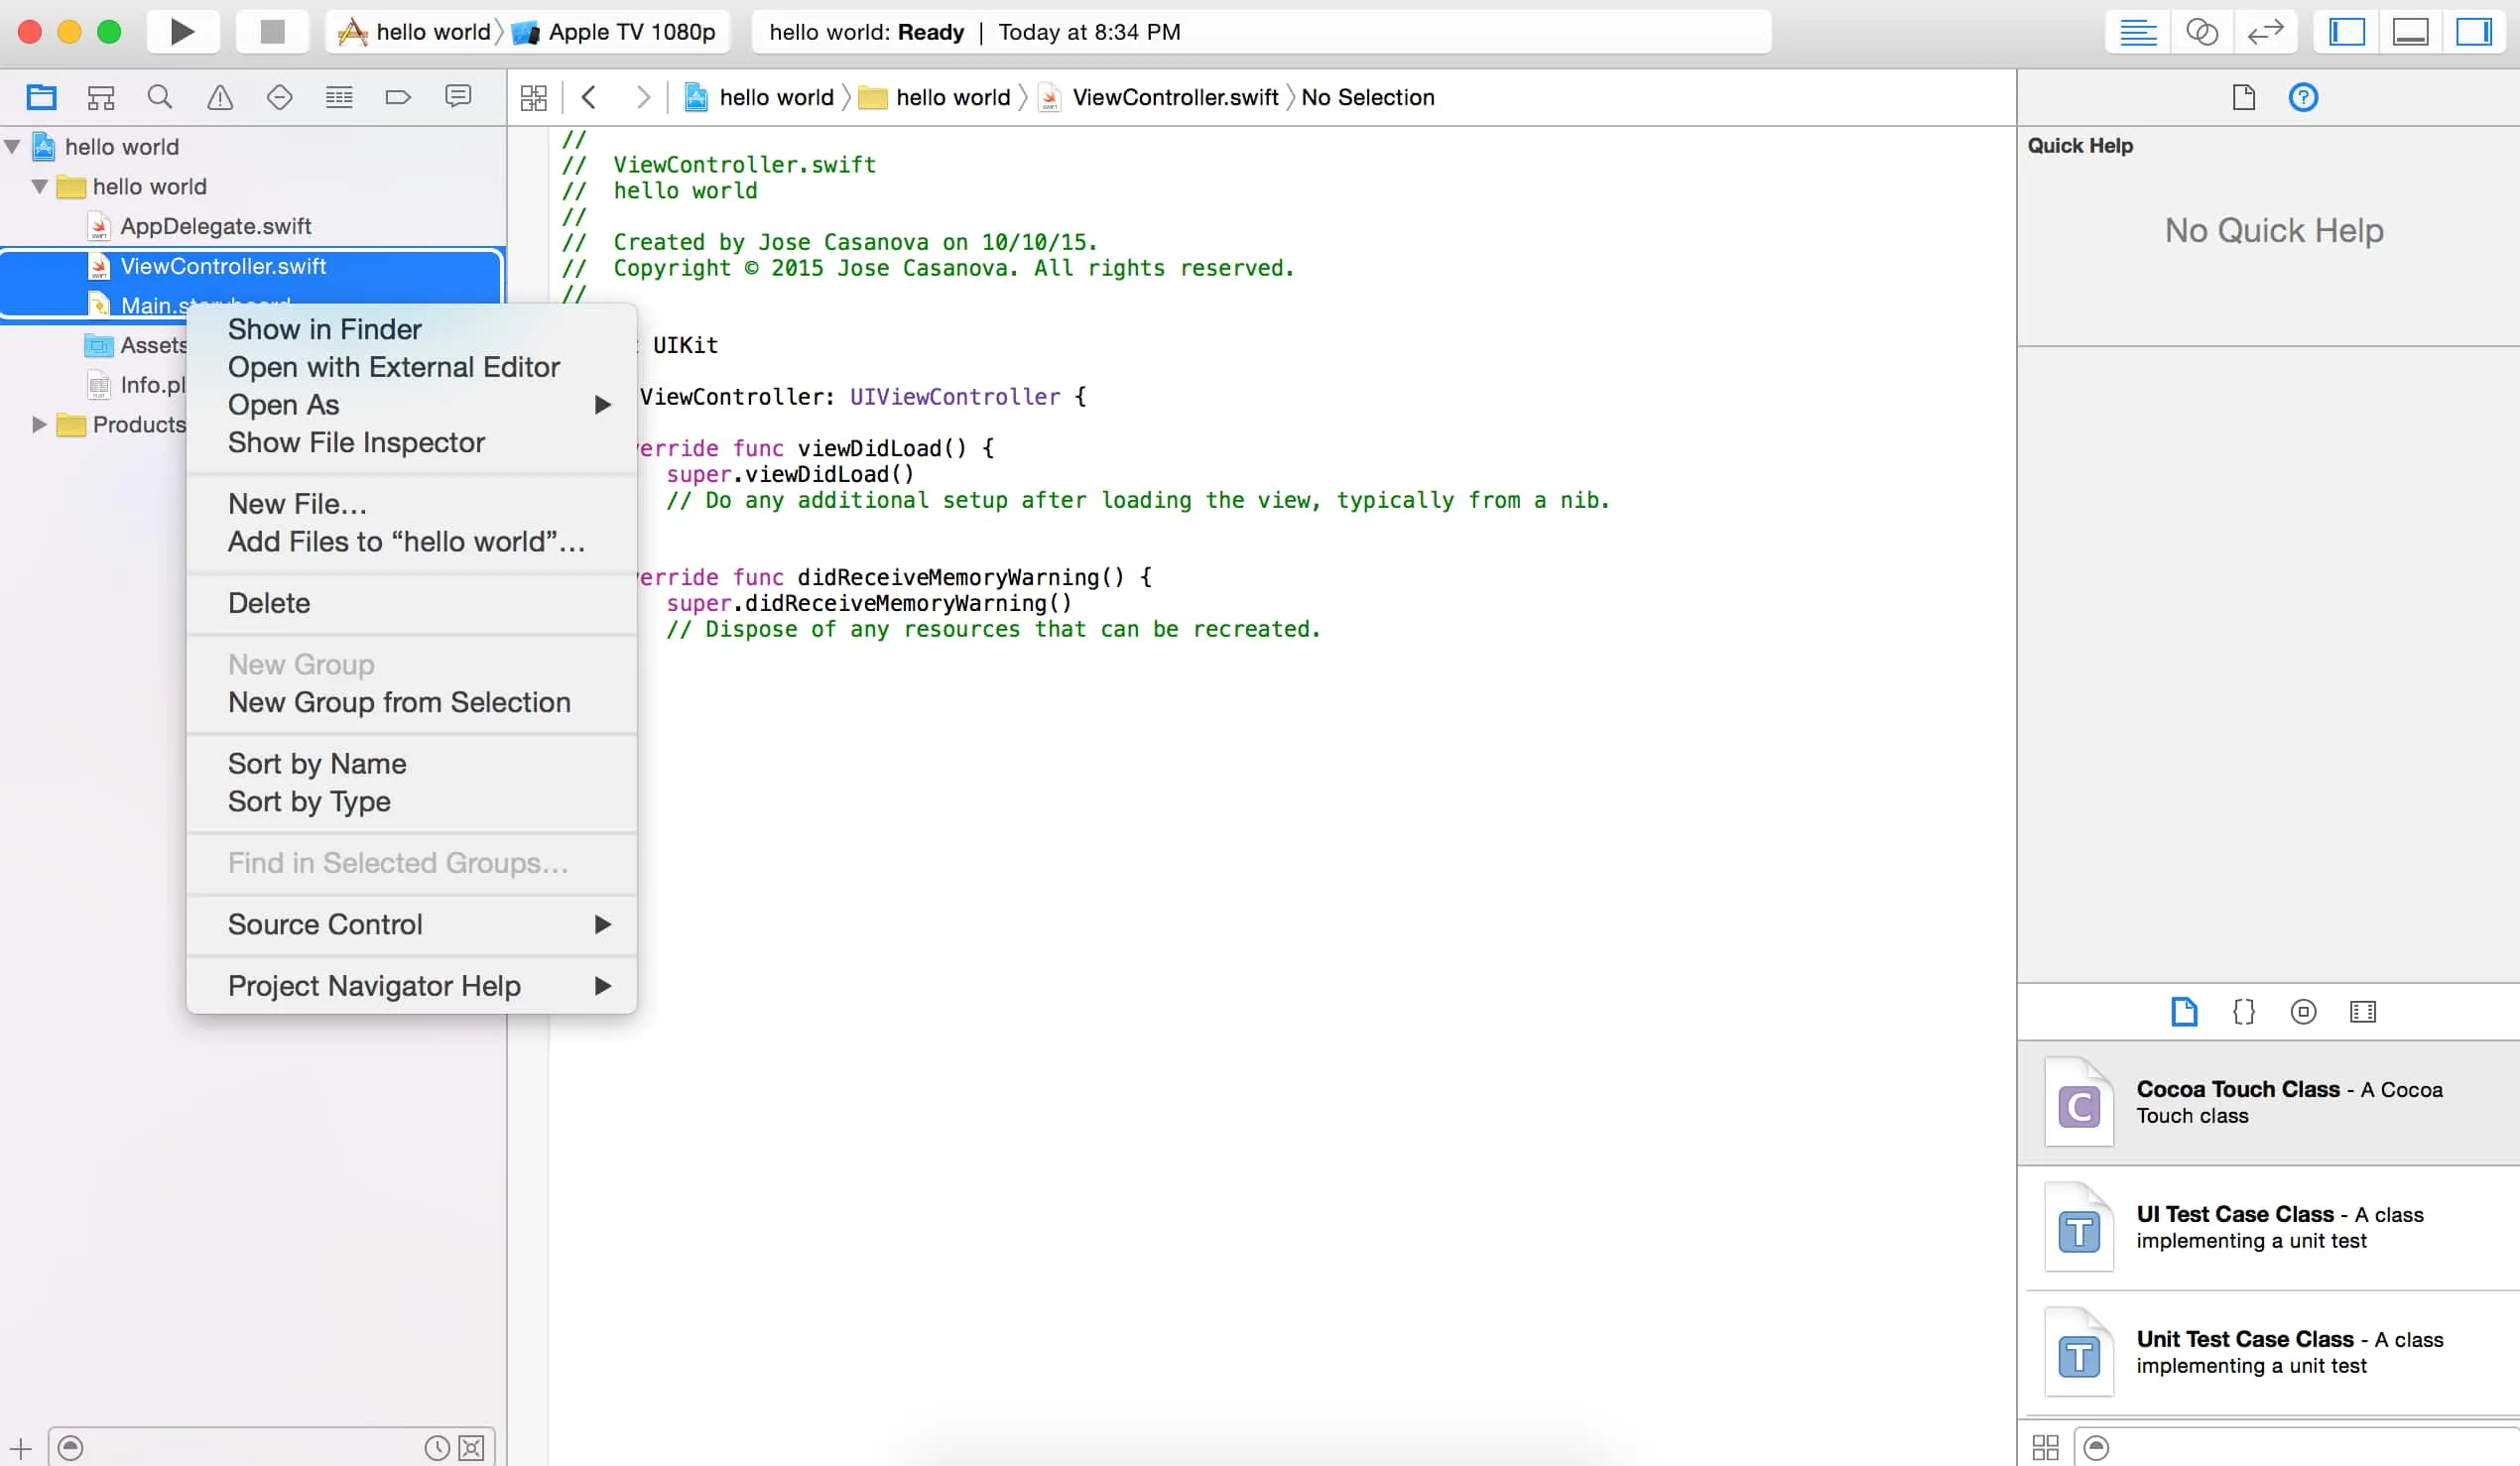The width and height of the screenshot is (2520, 1466).
Task: Click the Run (play) button
Action: pyautogui.click(x=182, y=32)
